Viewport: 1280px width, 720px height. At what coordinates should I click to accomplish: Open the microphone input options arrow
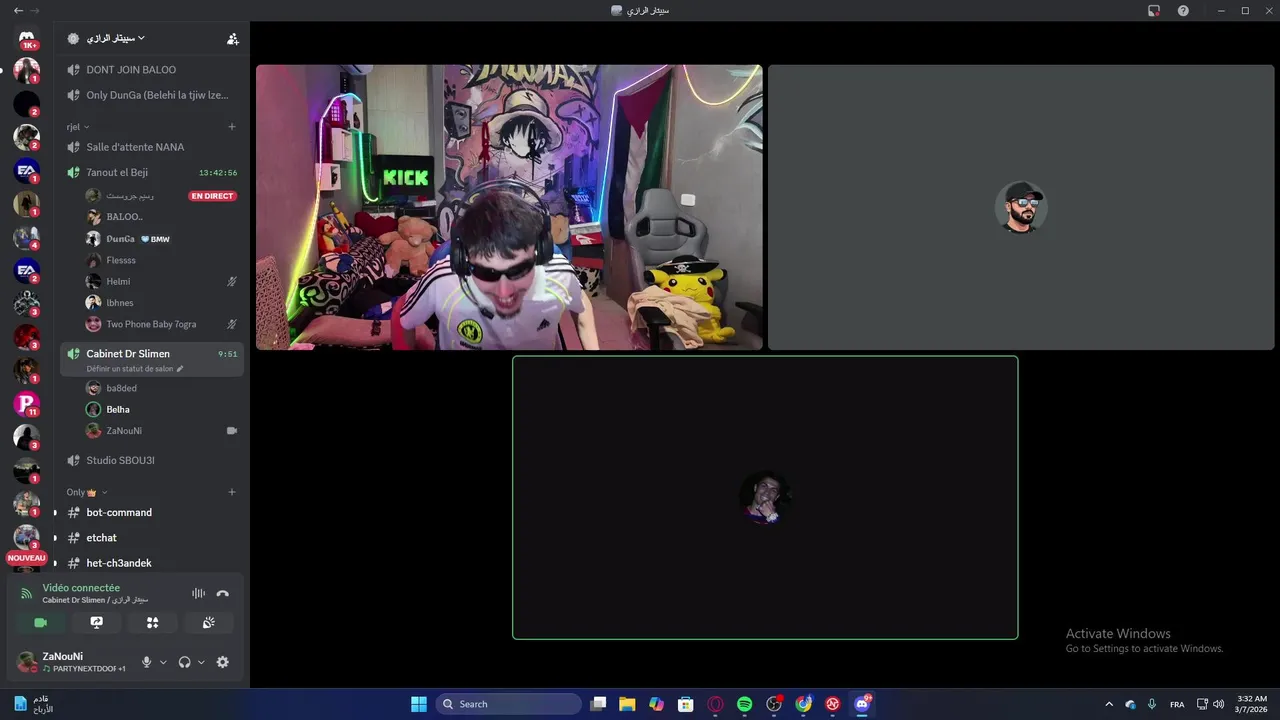163,662
